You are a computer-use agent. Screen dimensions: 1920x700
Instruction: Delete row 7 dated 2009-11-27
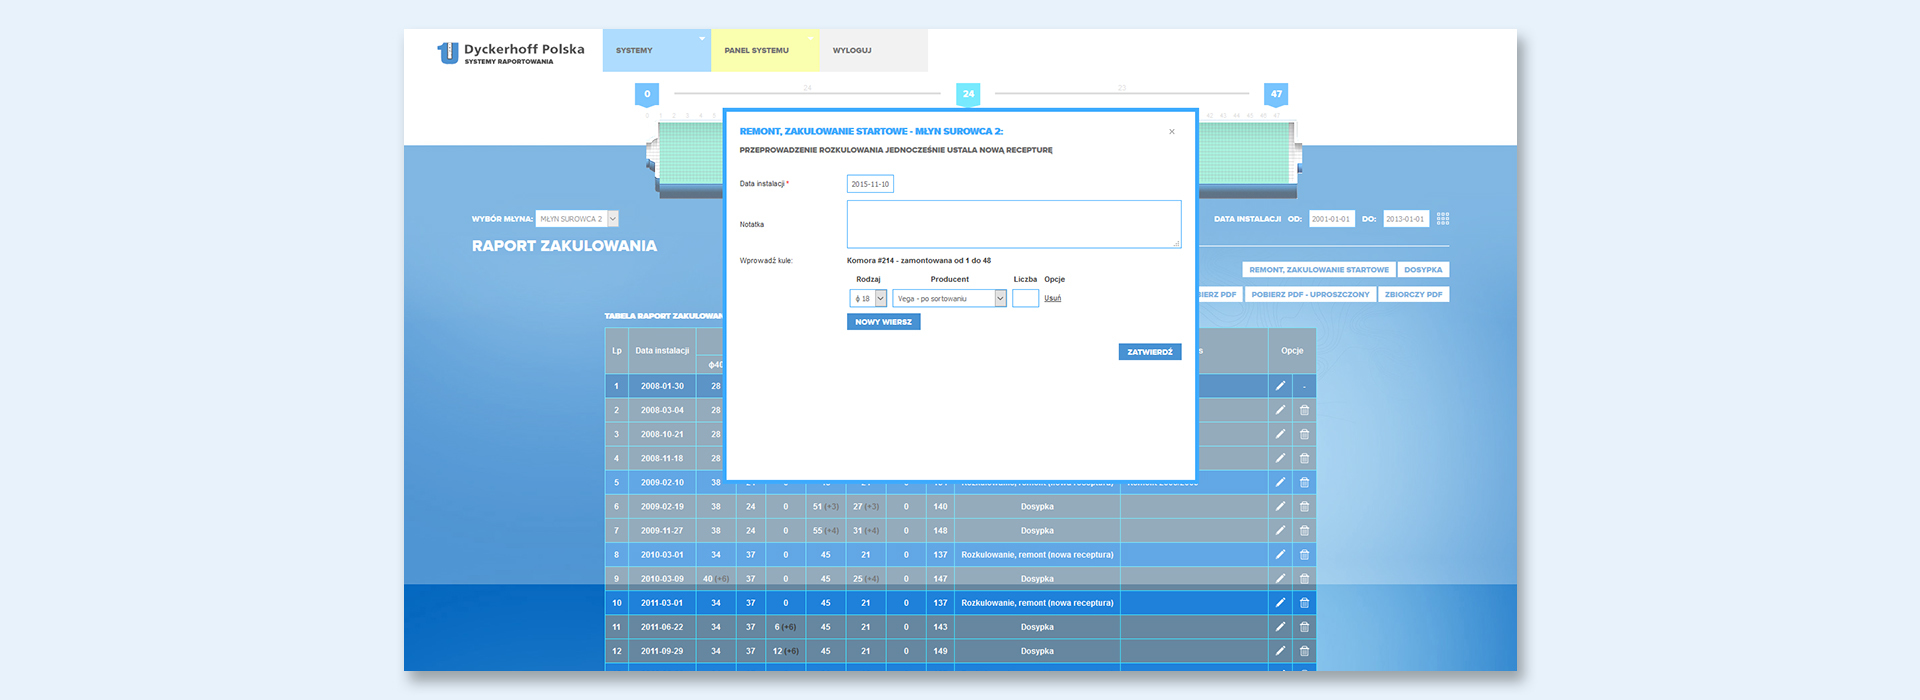point(1304,530)
